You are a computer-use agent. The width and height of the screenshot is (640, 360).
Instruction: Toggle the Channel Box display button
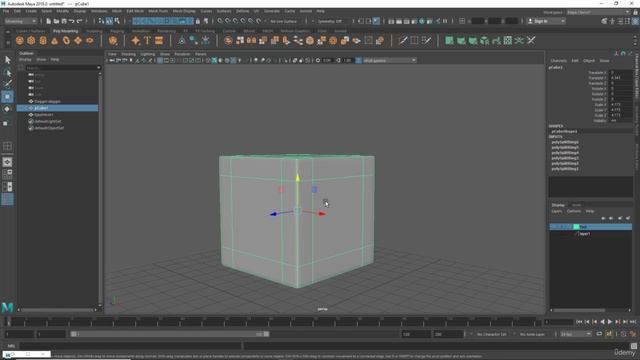coord(635,21)
